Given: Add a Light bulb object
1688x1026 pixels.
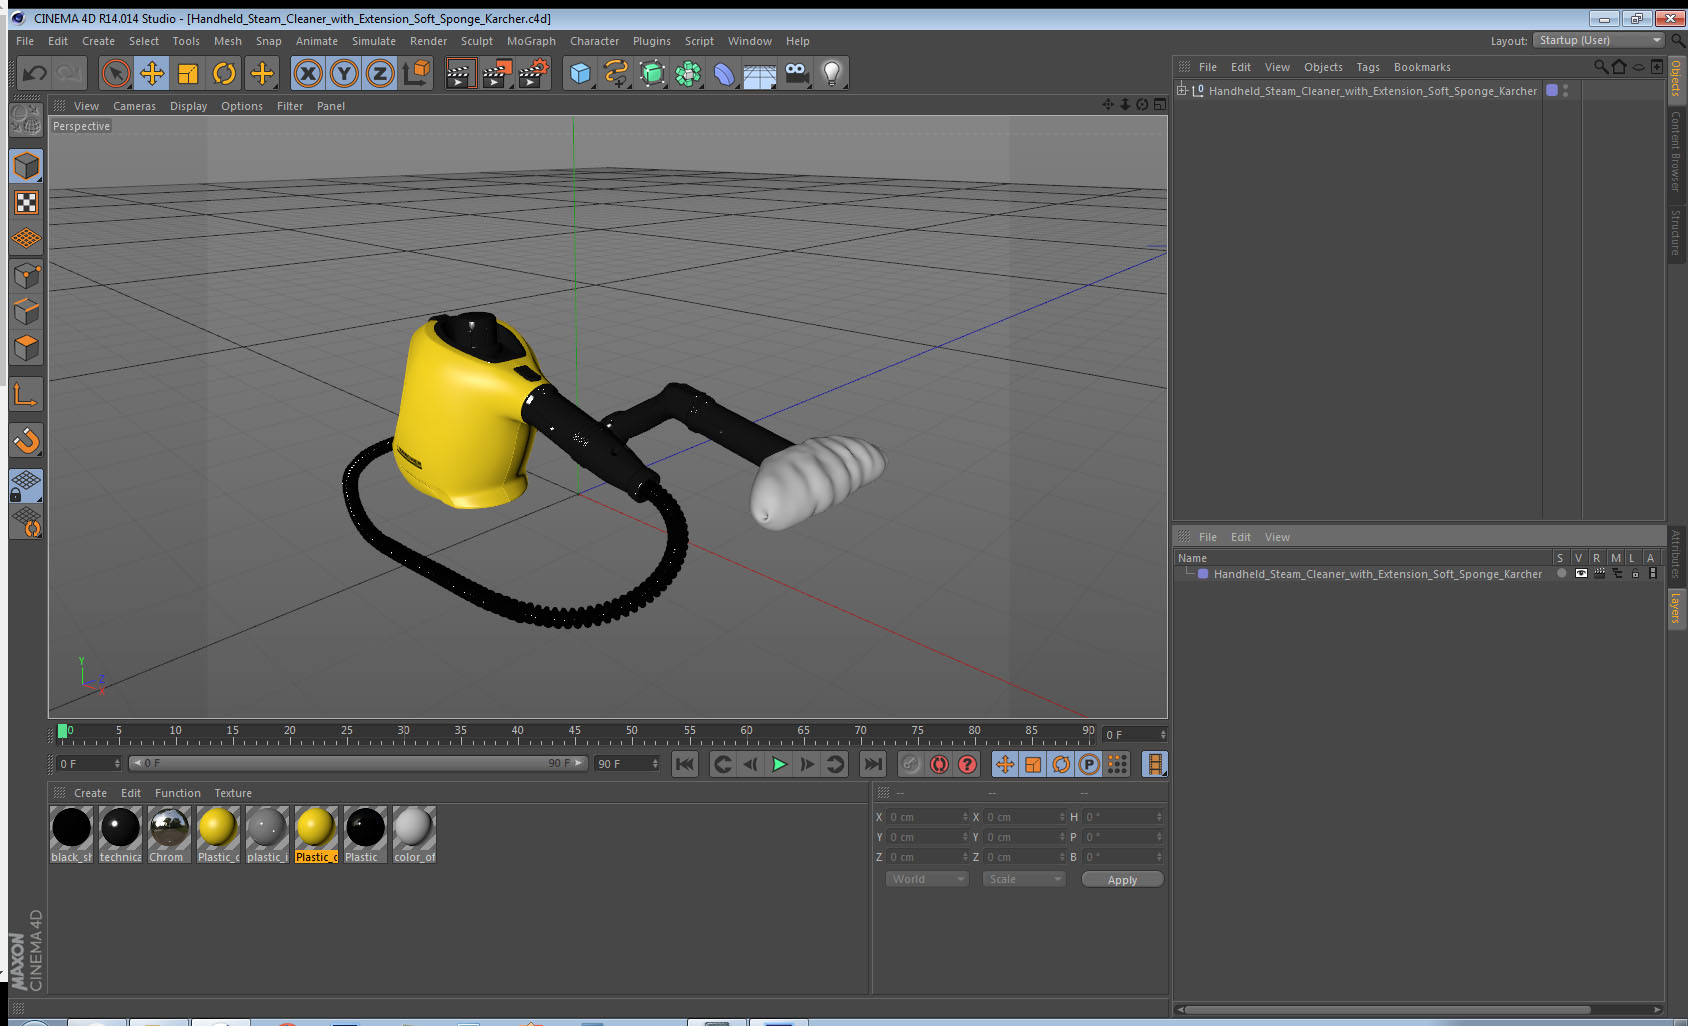Looking at the screenshot, I should [832, 73].
